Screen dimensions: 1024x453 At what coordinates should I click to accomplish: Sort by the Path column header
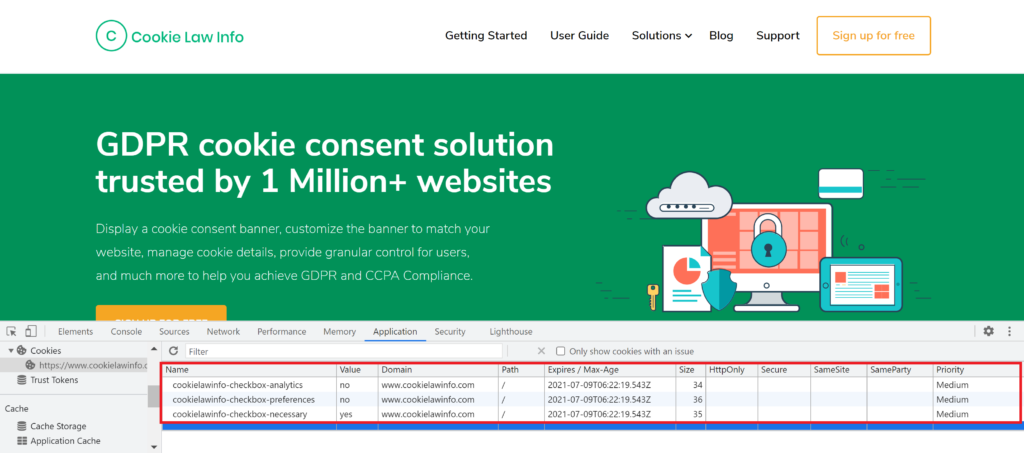[521, 370]
